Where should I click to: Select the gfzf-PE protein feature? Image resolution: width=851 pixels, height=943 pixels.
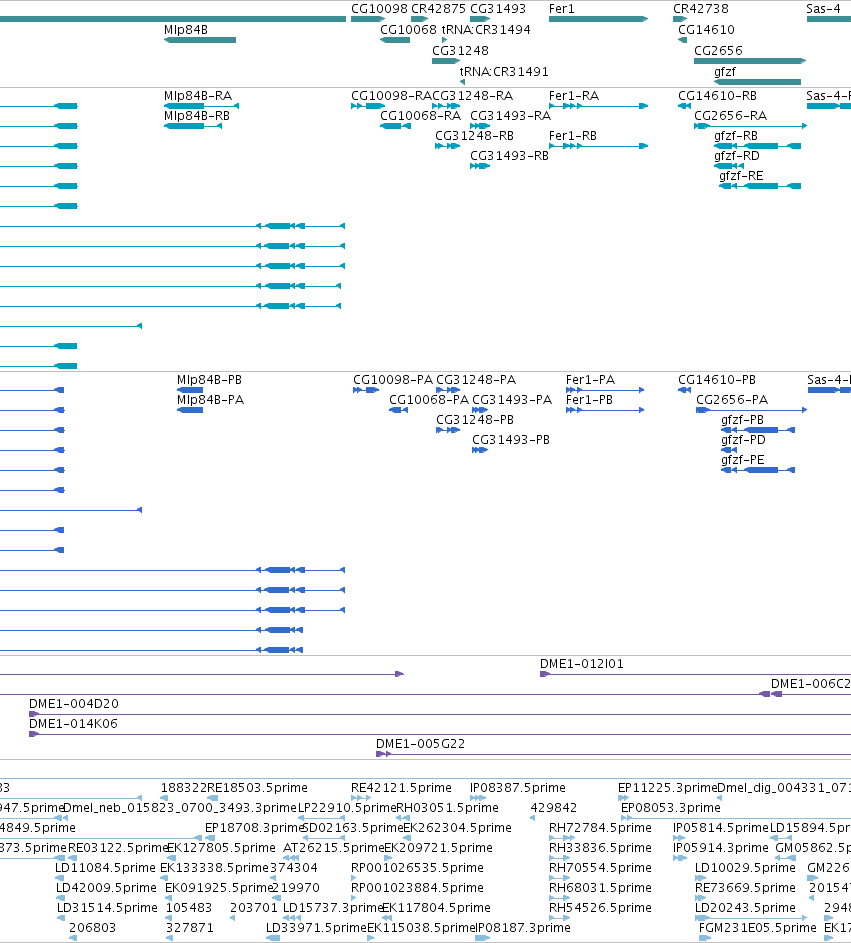tap(758, 470)
